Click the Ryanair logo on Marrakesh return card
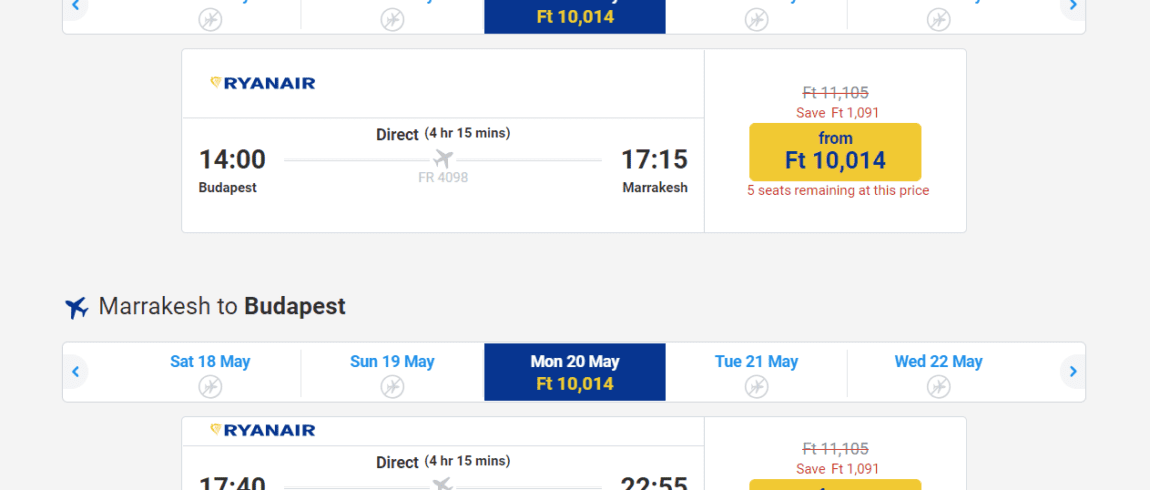The width and height of the screenshot is (1150, 490). tap(263, 430)
